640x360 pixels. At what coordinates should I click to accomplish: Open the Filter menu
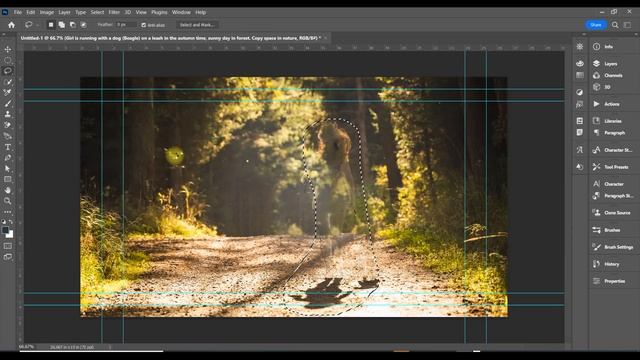(114, 12)
